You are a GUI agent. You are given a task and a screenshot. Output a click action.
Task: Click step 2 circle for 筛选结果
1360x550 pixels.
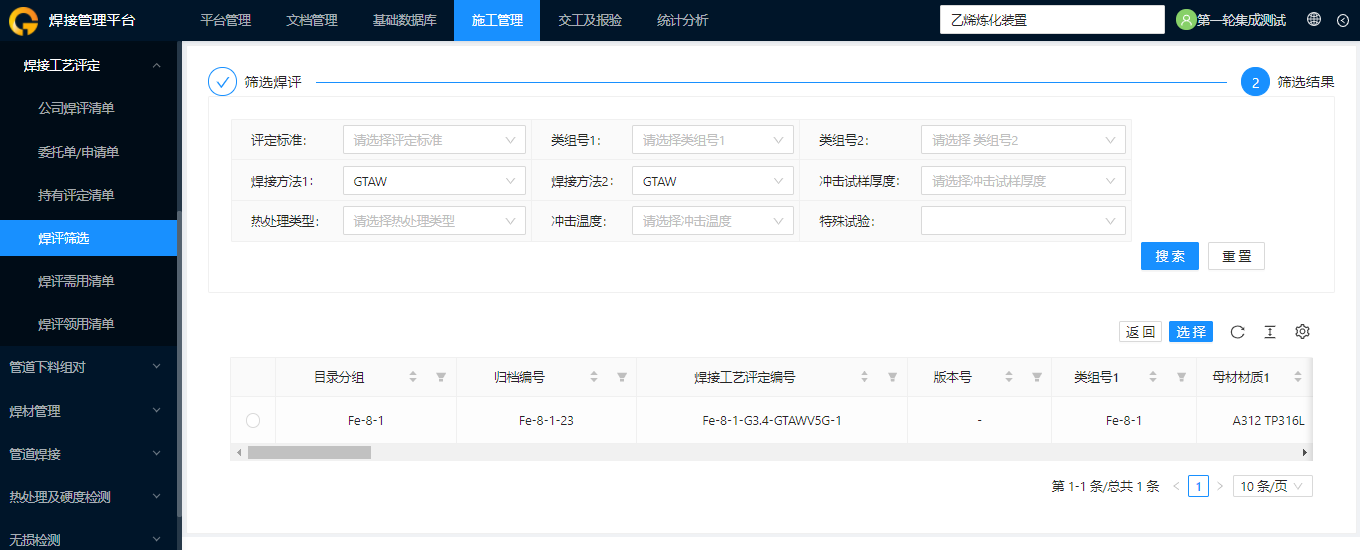tap(1256, 82)
